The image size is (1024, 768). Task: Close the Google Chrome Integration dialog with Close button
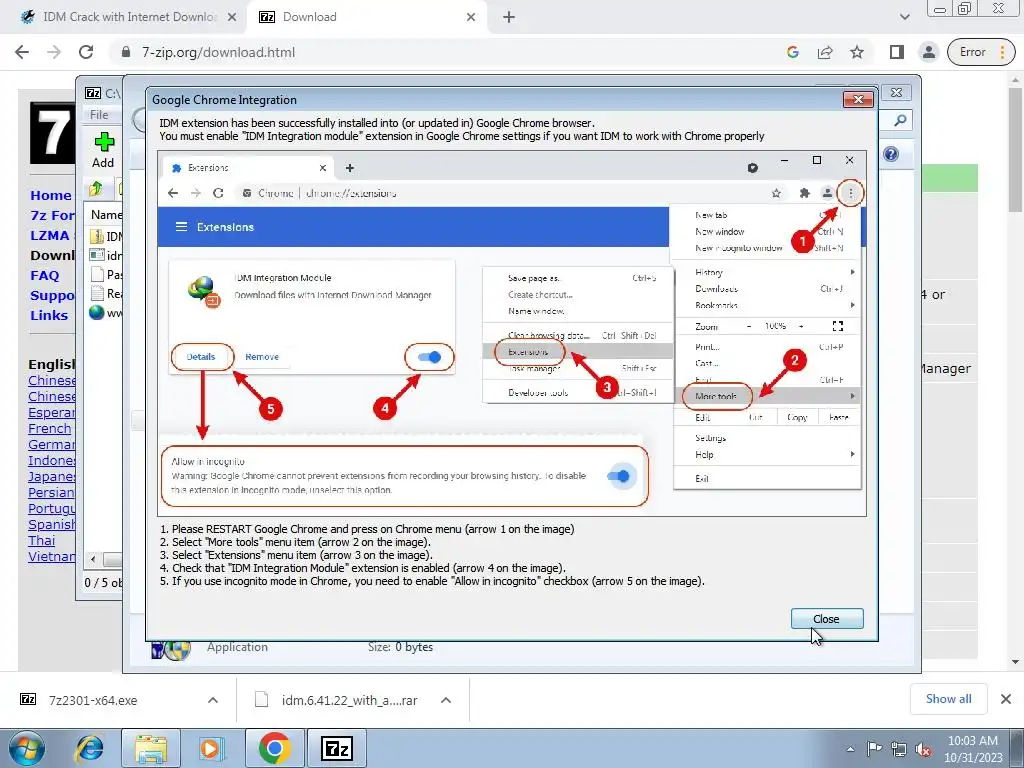point(827,618)
